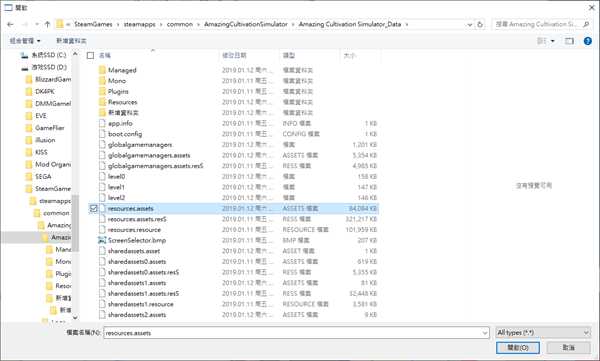Image resolution: width=600 pixels, height=361 pixels.
Task: Toggle the preview pane icon
Action: point(569,41)
